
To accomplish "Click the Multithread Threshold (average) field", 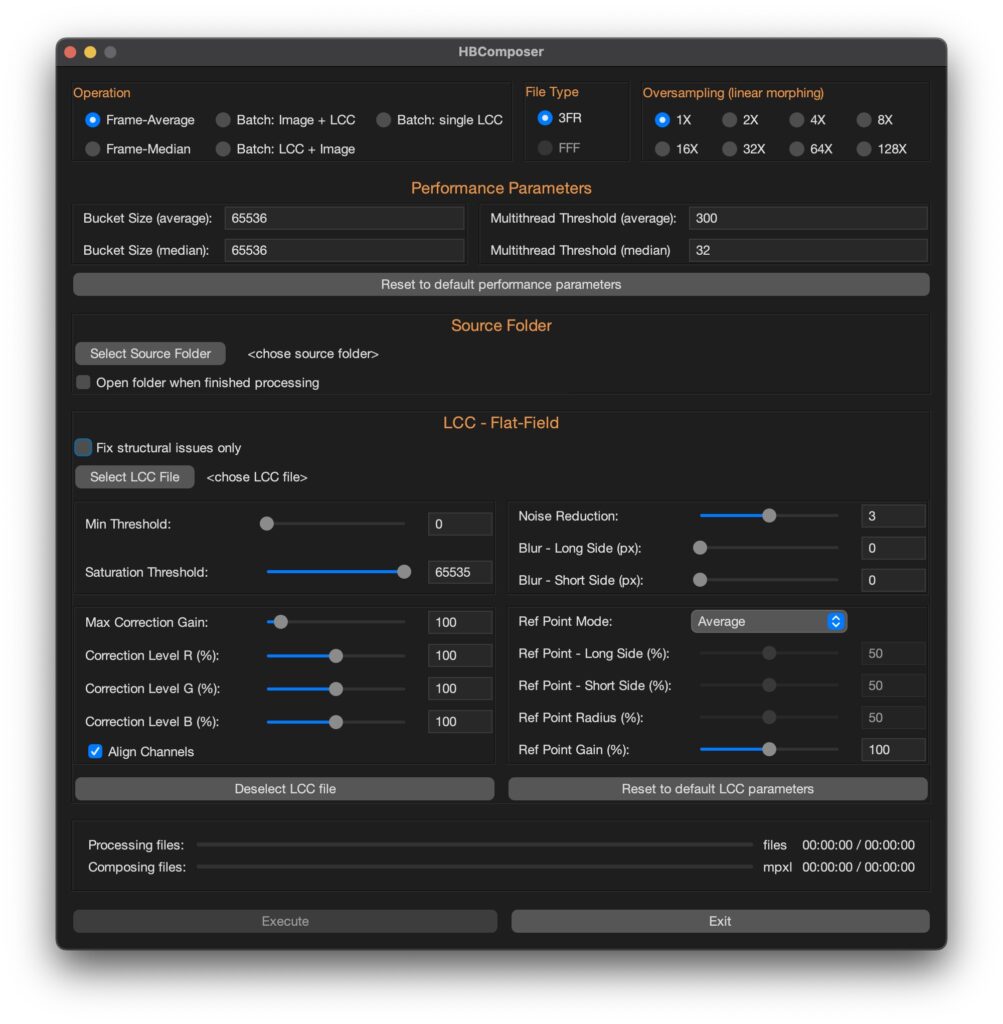I will point(808,218).
